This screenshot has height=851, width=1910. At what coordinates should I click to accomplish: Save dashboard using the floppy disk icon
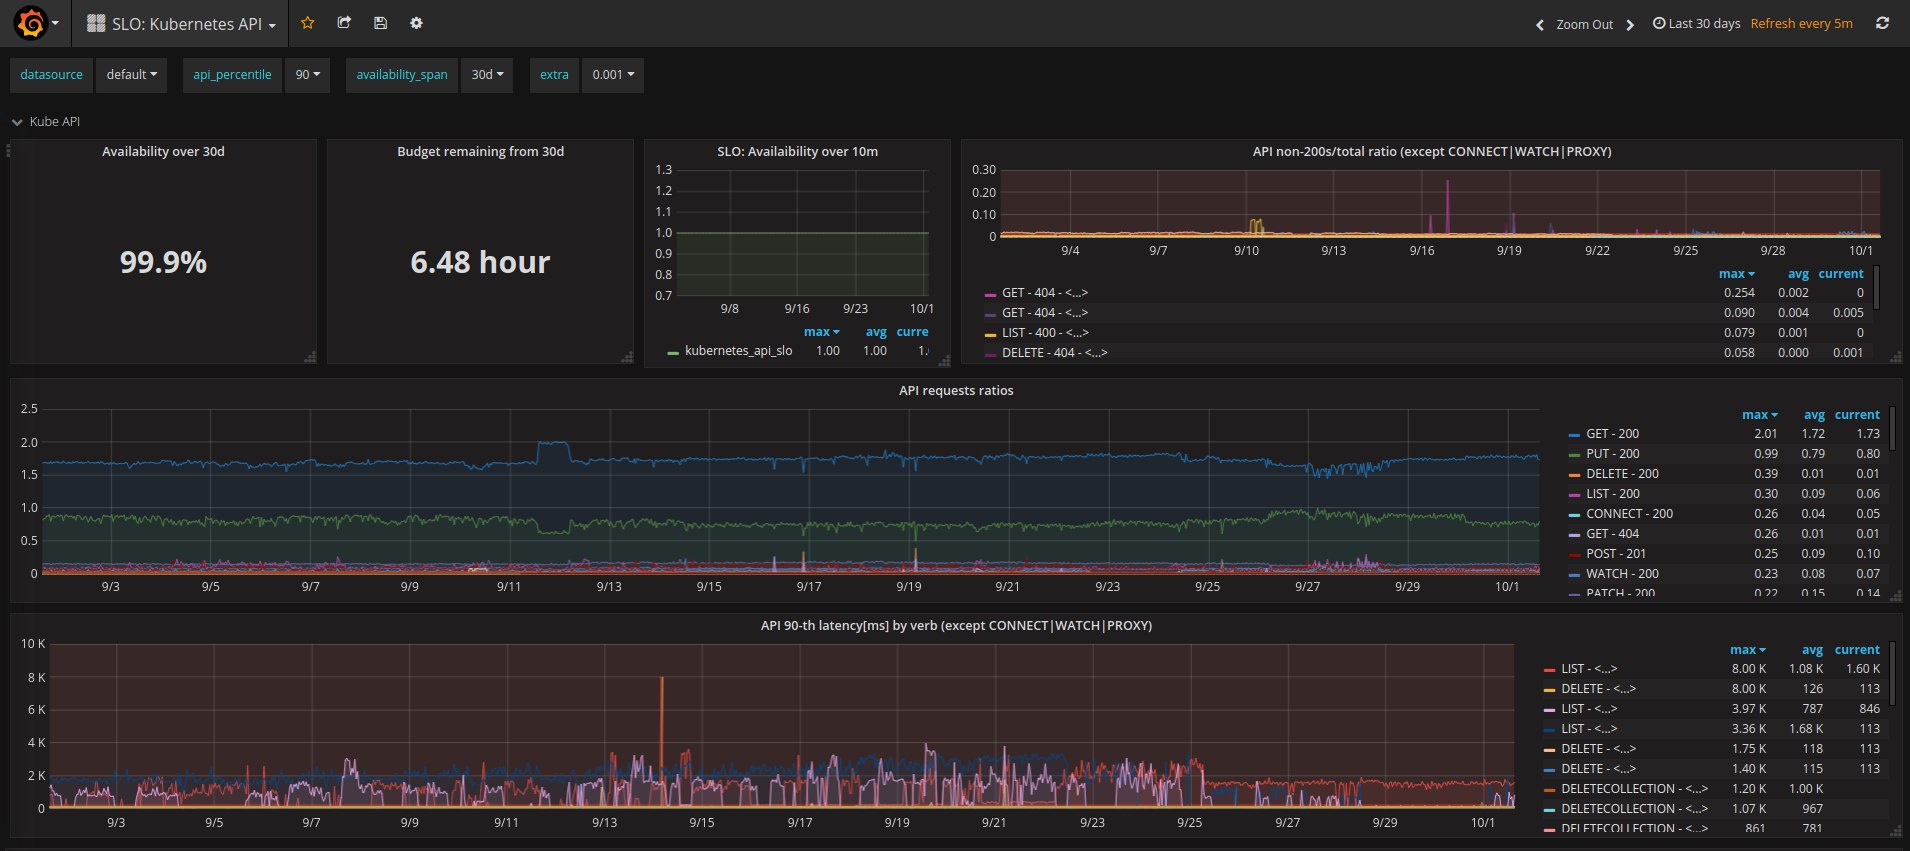[380, 23]
